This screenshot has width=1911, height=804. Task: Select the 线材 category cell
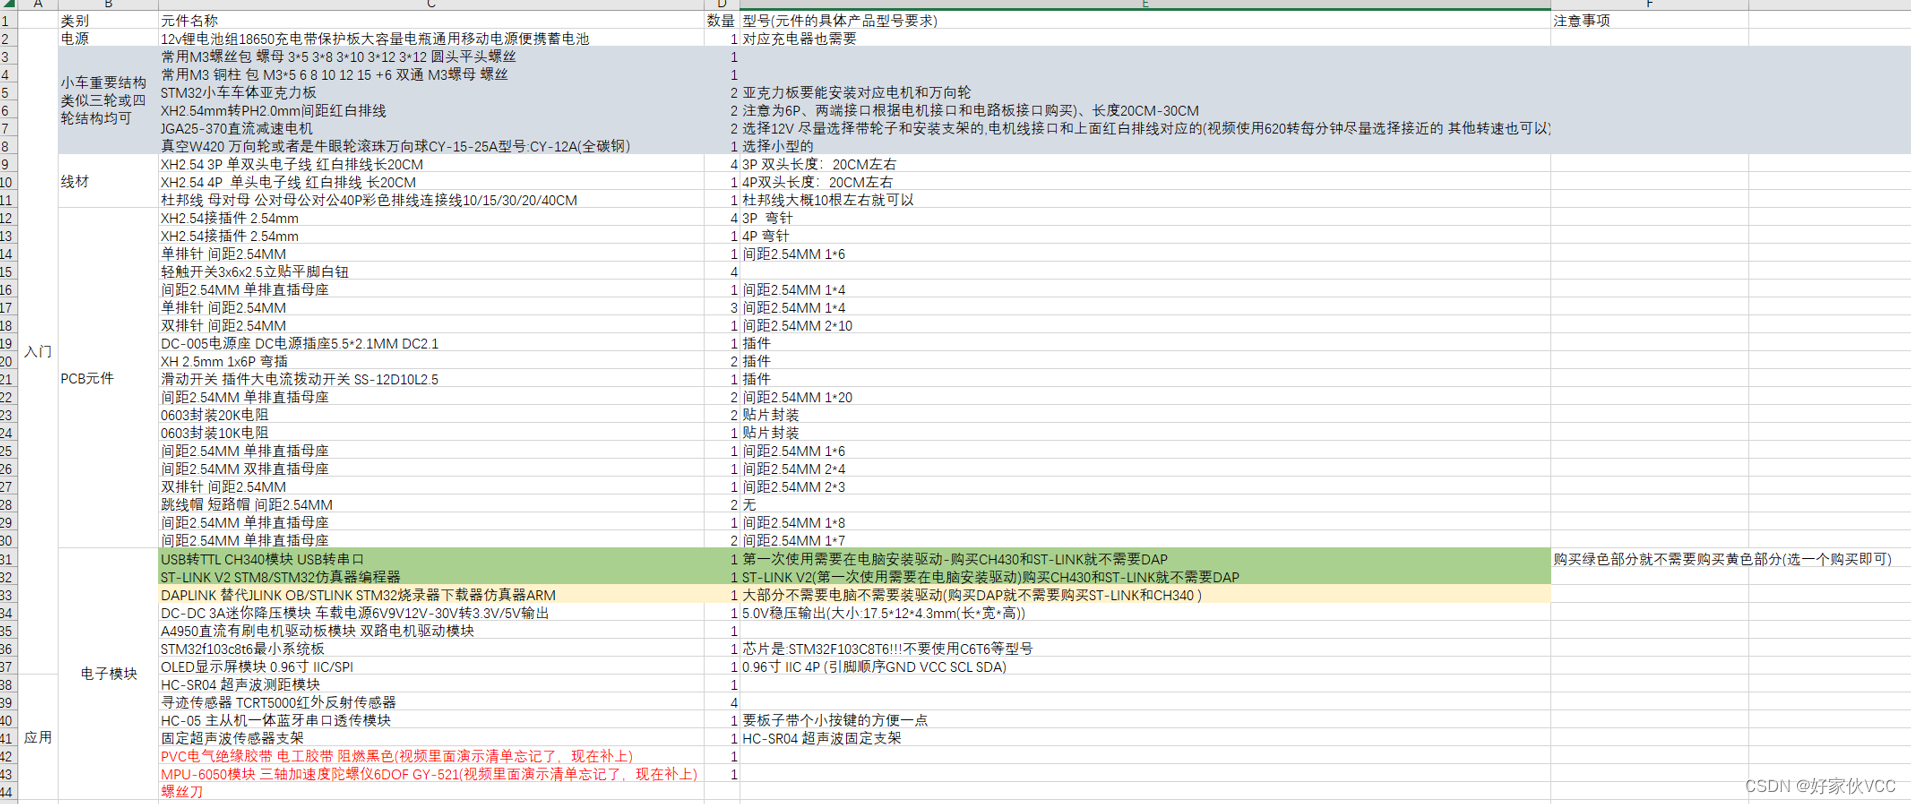pyautogui.click(x=108, y=182)
